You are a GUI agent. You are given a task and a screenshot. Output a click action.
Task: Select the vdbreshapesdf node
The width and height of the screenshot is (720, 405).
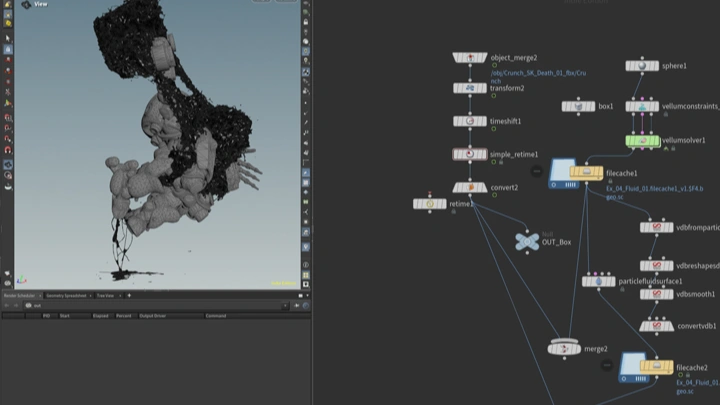pyautogui.click(x=657, y=265)
